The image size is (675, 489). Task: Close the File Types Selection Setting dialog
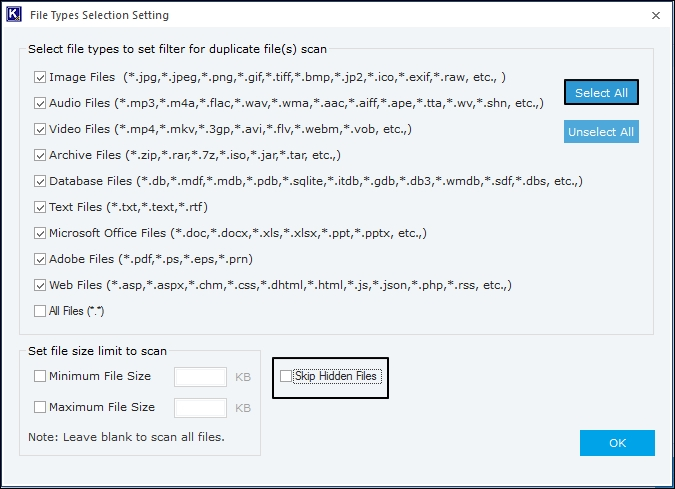coord(656,15)
